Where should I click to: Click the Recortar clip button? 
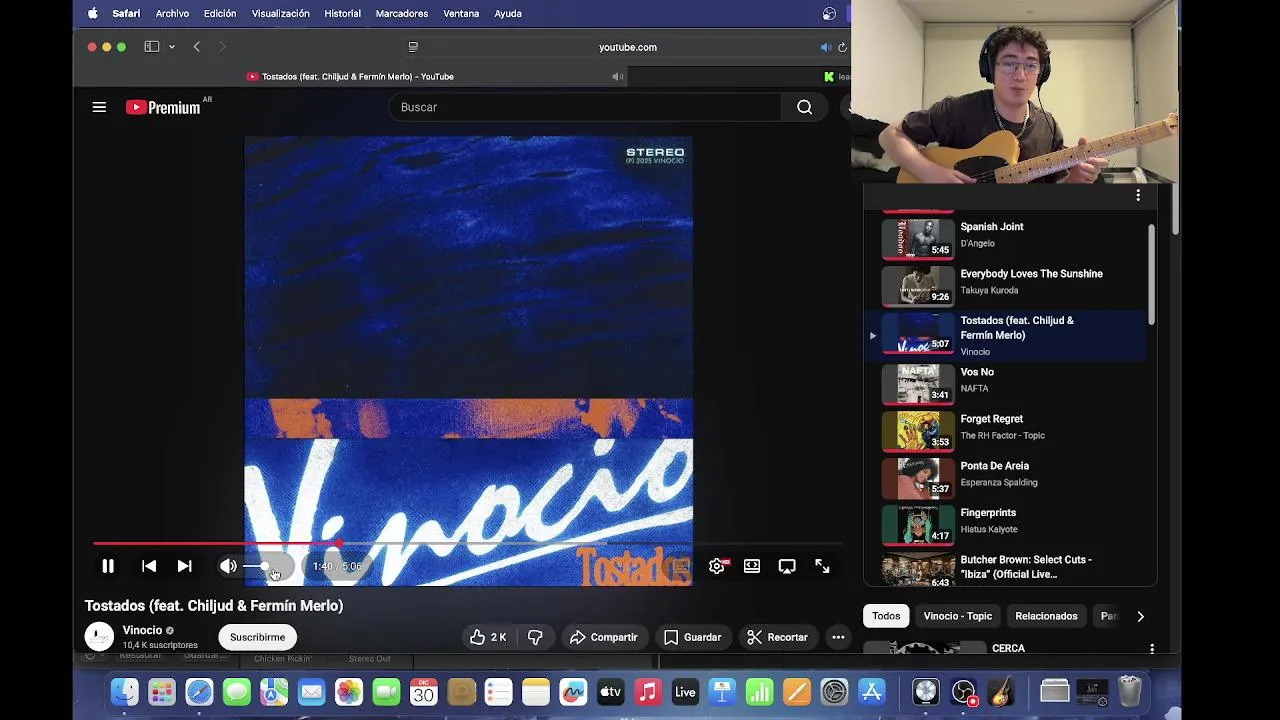(x=777, y=637)
